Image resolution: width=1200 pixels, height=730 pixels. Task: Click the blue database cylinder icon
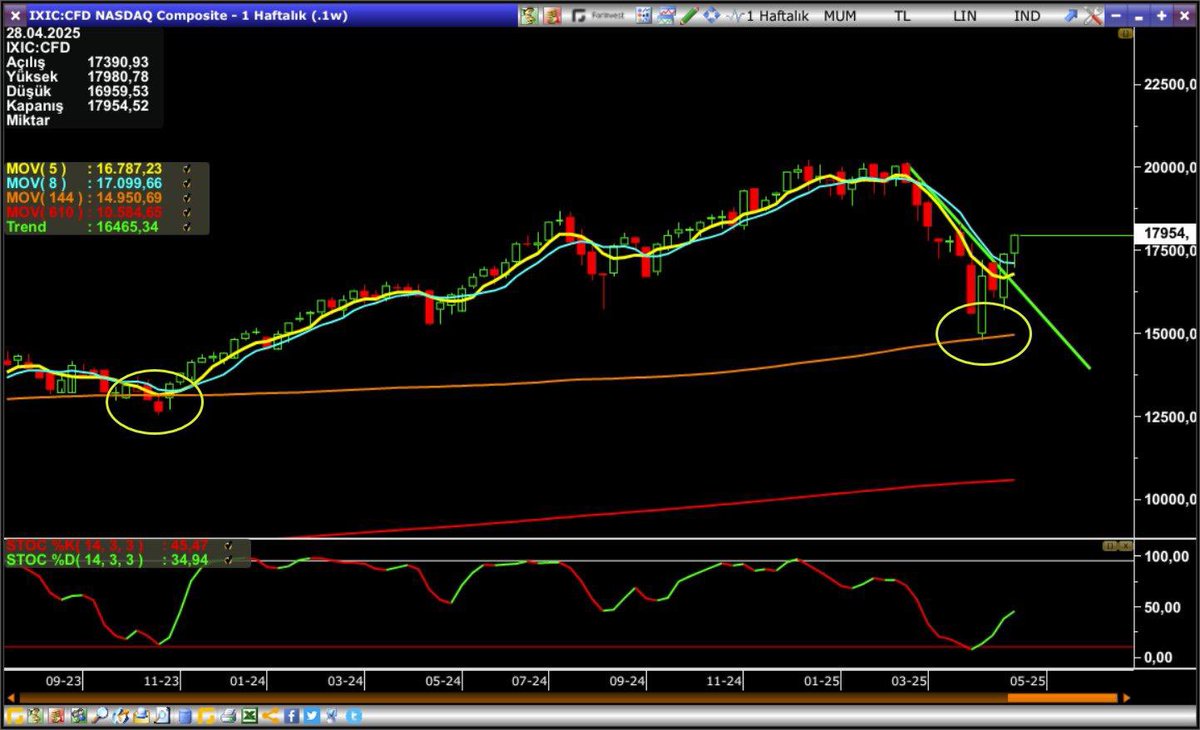[x=185, y=716]
